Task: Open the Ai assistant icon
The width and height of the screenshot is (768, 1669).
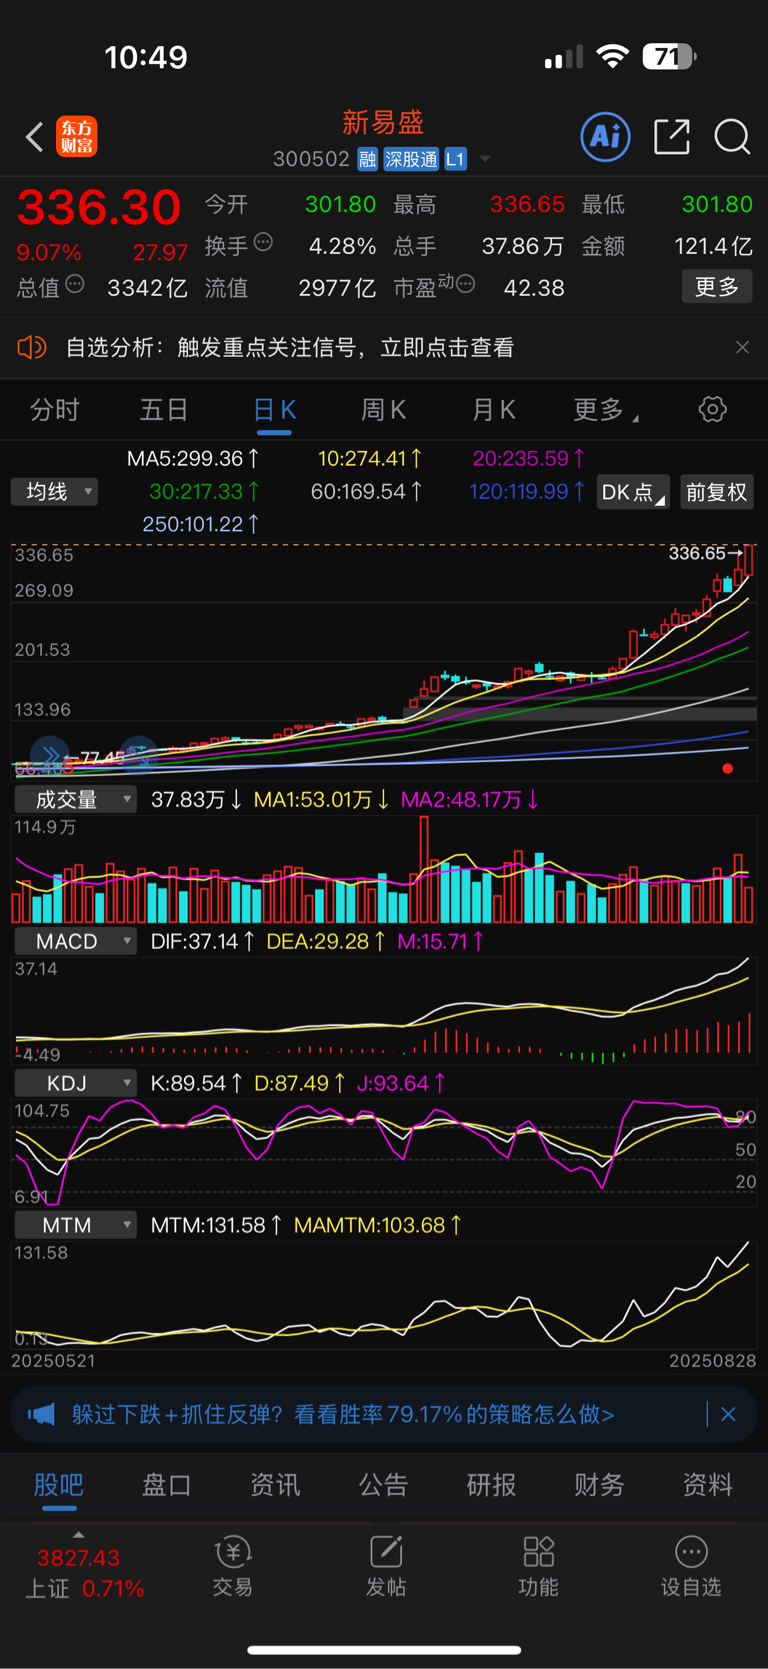Action: pos(606,136)
